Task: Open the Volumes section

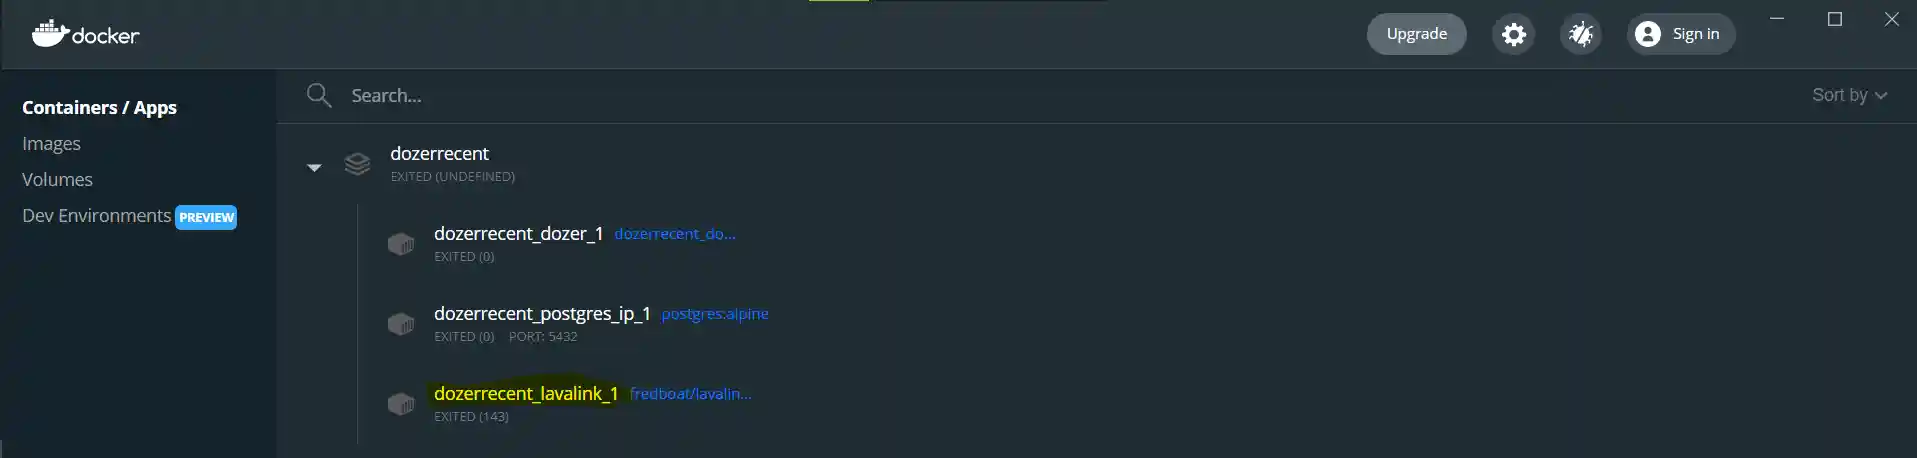Action: tap(57, 179)
